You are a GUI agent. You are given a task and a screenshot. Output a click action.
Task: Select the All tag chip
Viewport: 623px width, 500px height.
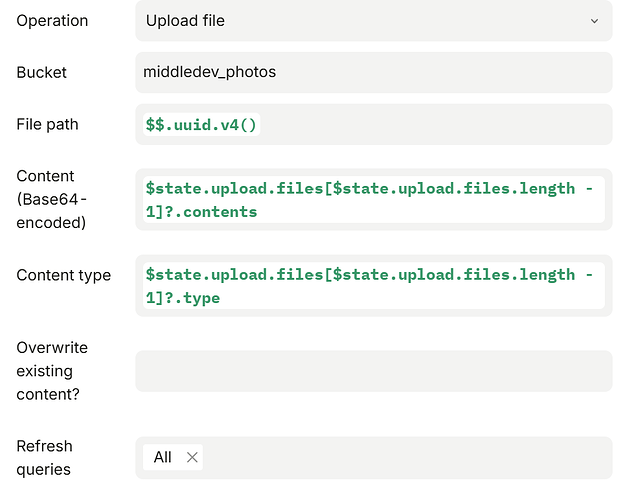(162, 457)
